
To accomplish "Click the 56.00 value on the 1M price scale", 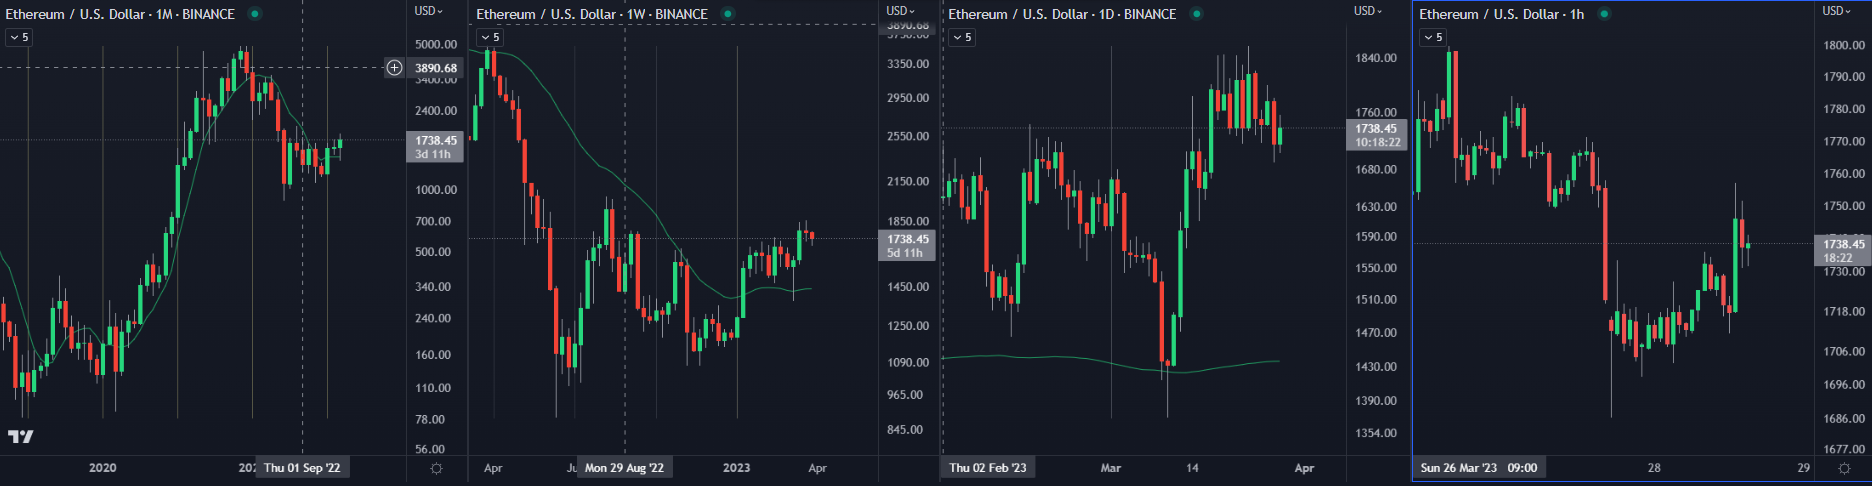I will coord(430,450).
